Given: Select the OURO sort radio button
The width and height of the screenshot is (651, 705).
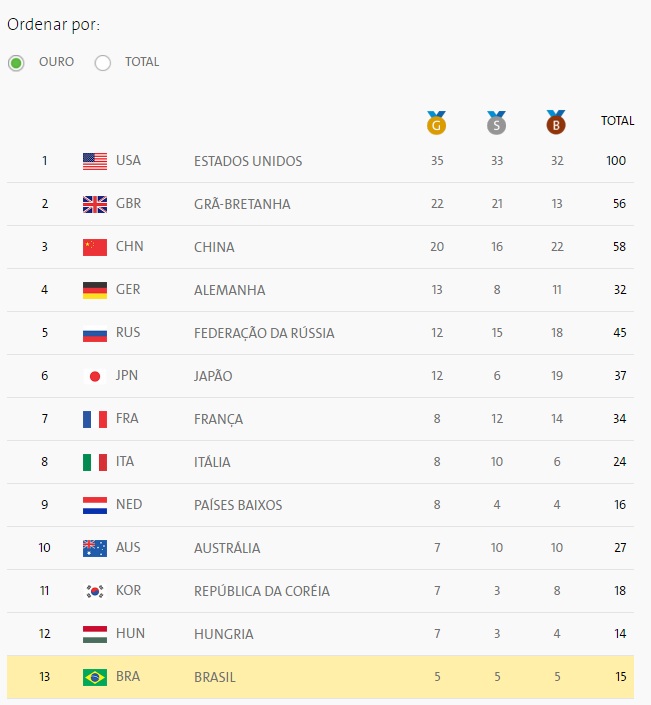Looking at the screenshot, I should pos(16,63).
